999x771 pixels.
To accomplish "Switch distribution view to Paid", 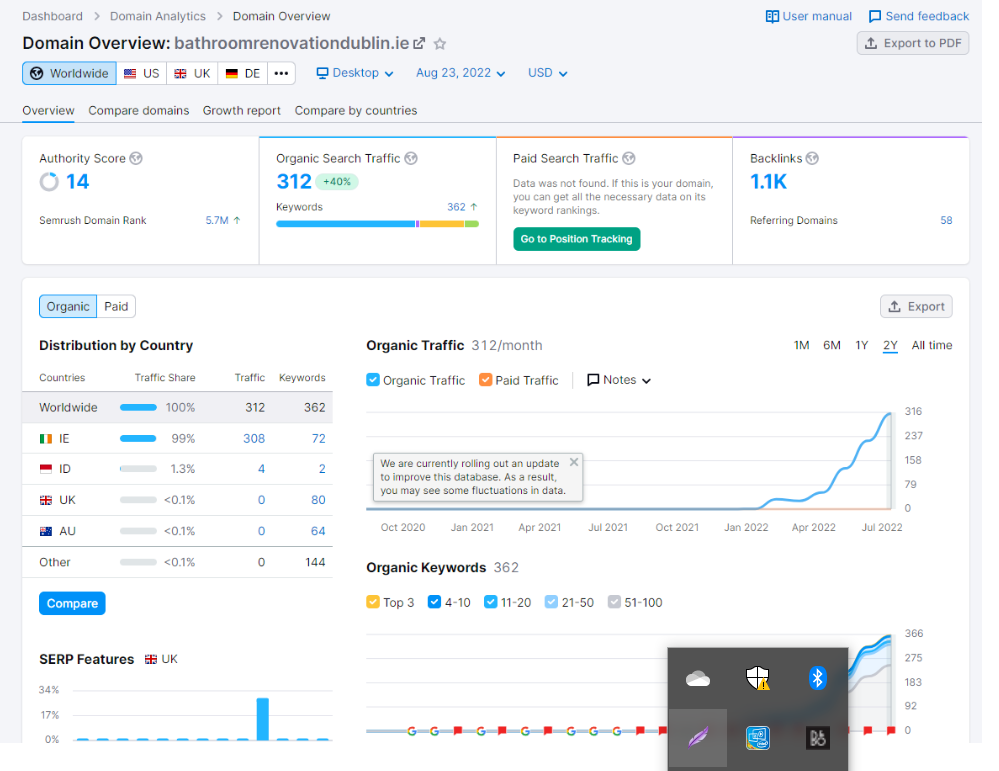I will (x=116, y=306).
